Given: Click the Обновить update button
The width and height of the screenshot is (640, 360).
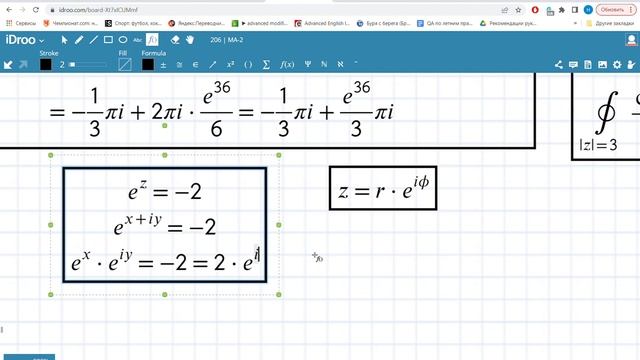Looking at the screenshot, I should 616,10.
